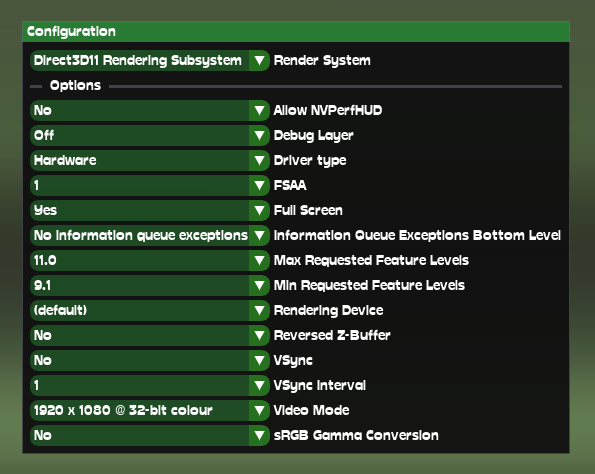Click the 'Options' section heading
The image size is (595, 474).
click(x=75, y=86)
